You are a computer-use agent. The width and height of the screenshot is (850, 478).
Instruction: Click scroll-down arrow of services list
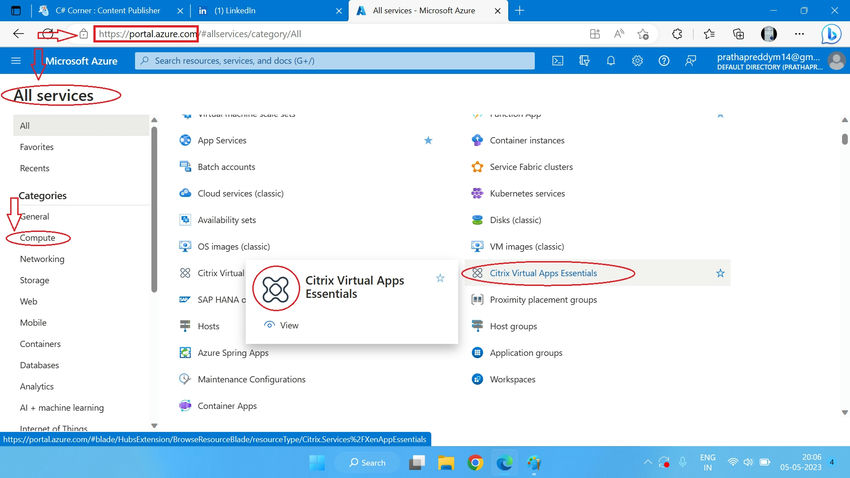pos(845,412)
